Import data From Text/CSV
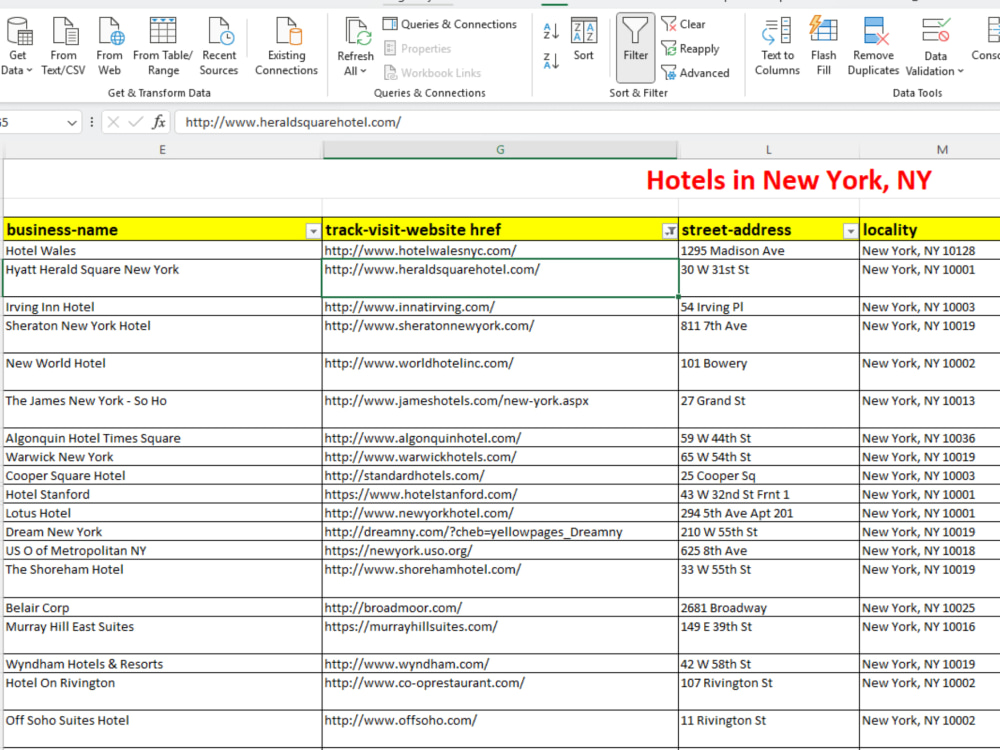Screen dimensions: 1000x750 pos(63,47)
